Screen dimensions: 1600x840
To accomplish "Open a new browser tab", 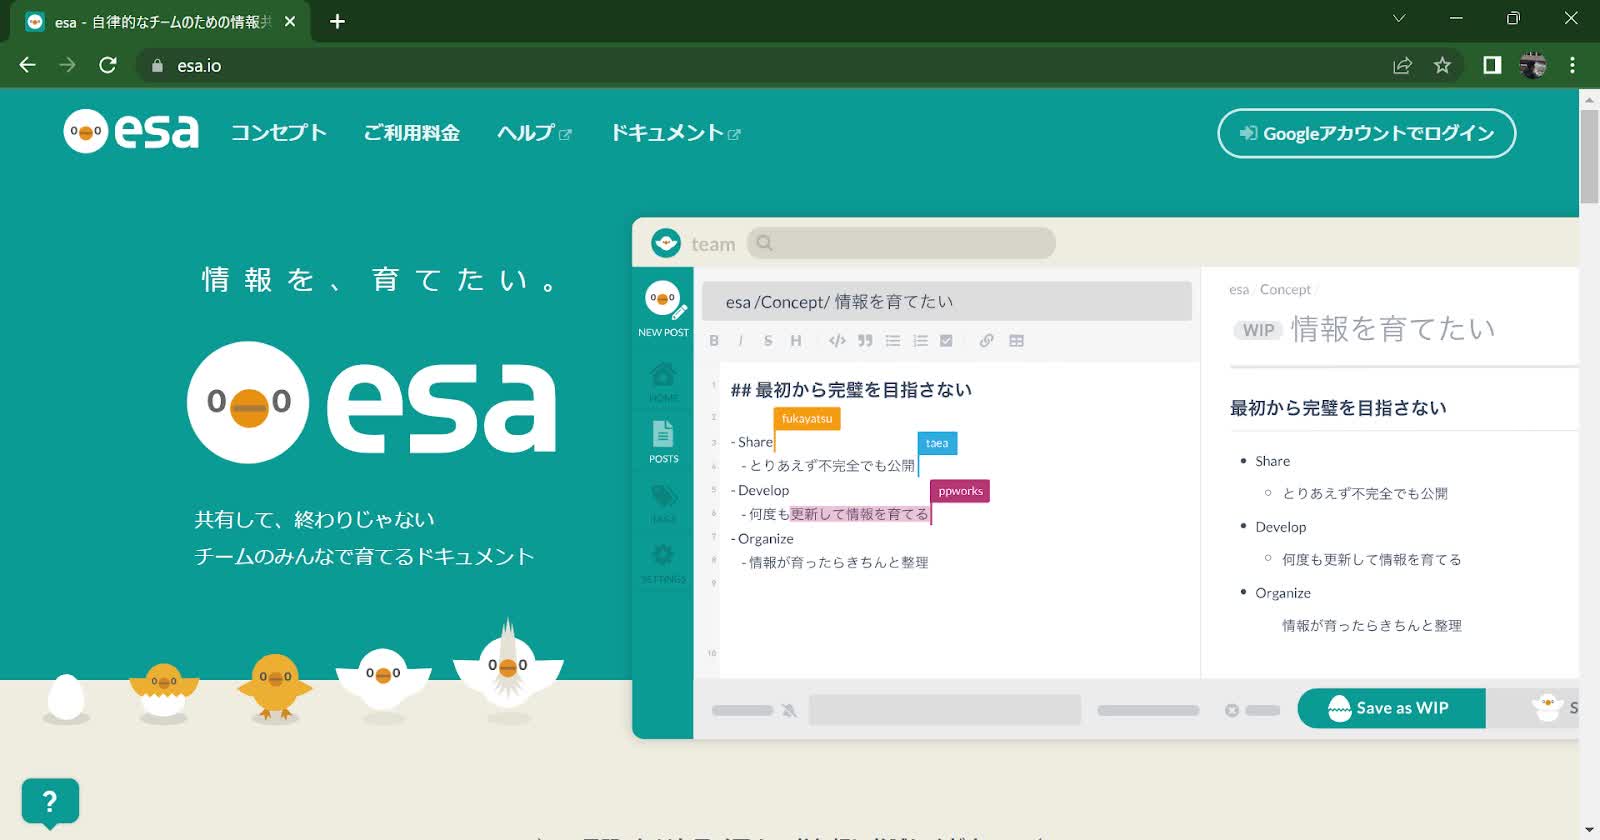I will (337, 21).
